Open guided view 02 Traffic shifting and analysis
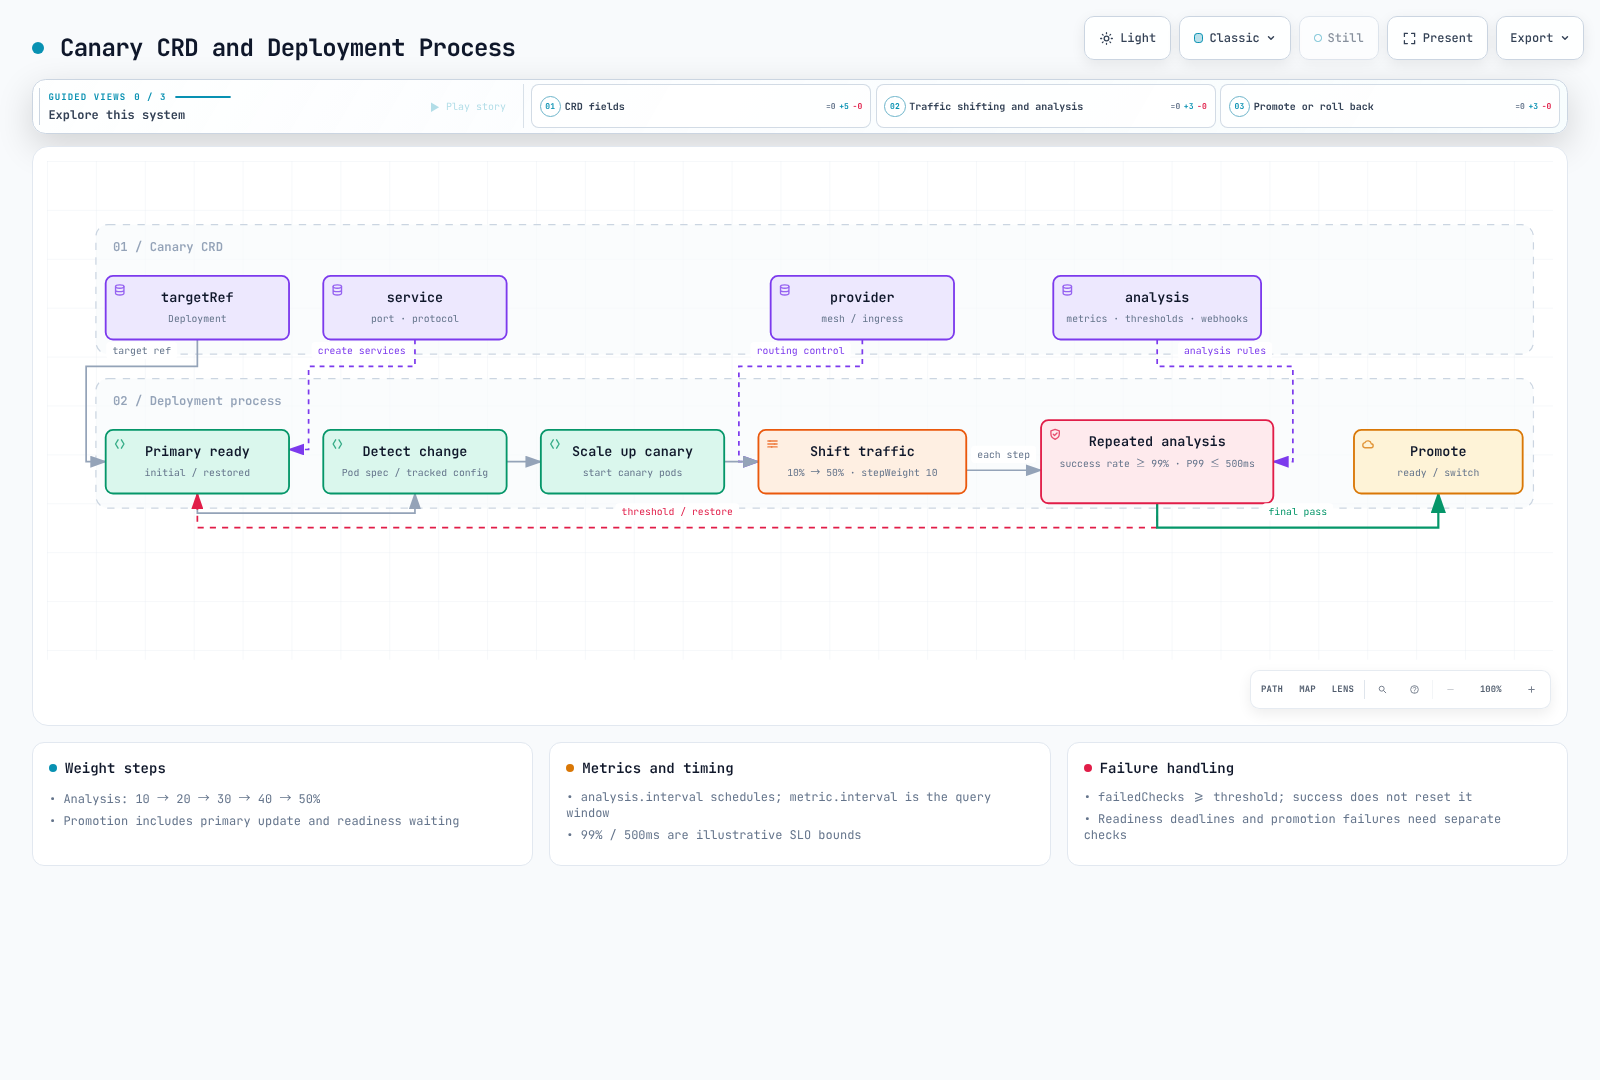The image size is (1600, 1080). pyautogui.click(x=1045, y=106)
